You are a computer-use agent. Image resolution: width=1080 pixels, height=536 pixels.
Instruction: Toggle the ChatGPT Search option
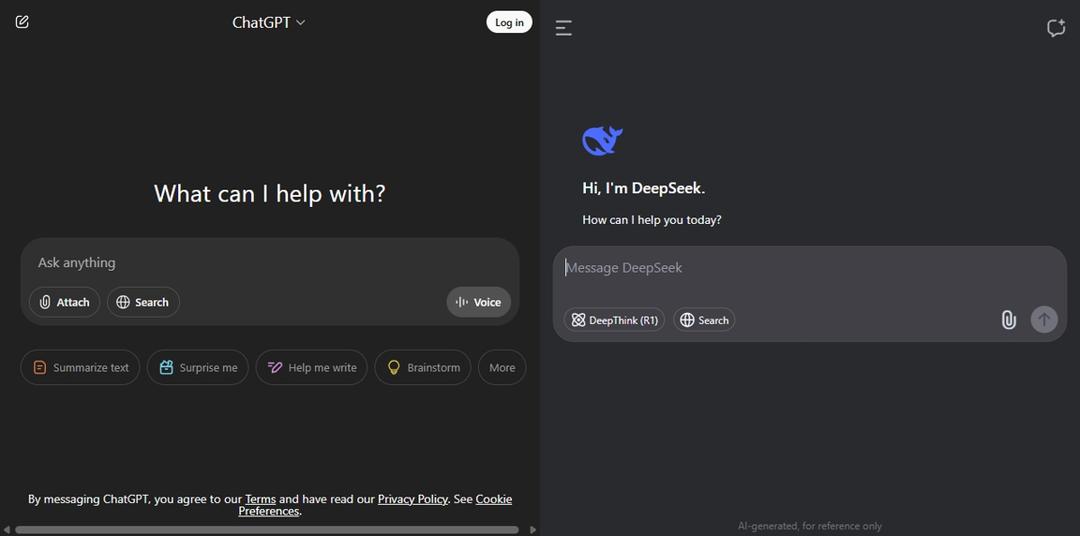click(143, 302)
